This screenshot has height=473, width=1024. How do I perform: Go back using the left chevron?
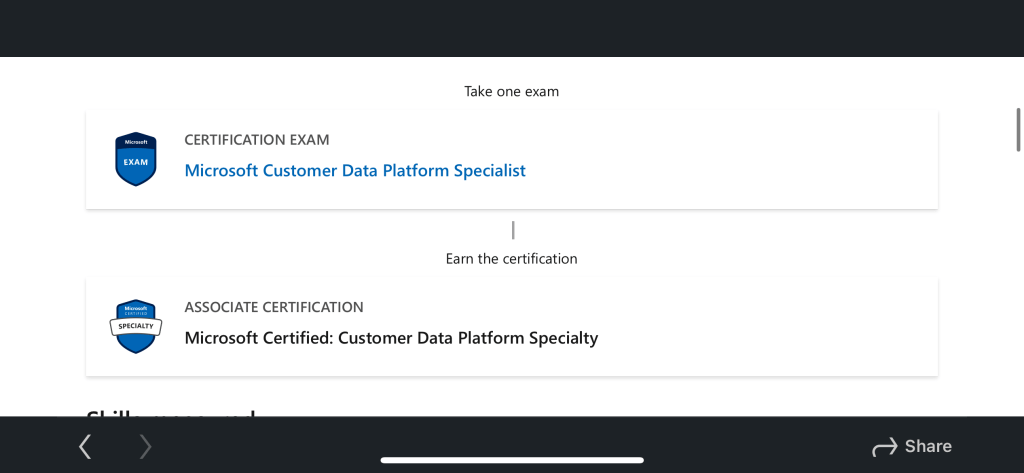85,446
